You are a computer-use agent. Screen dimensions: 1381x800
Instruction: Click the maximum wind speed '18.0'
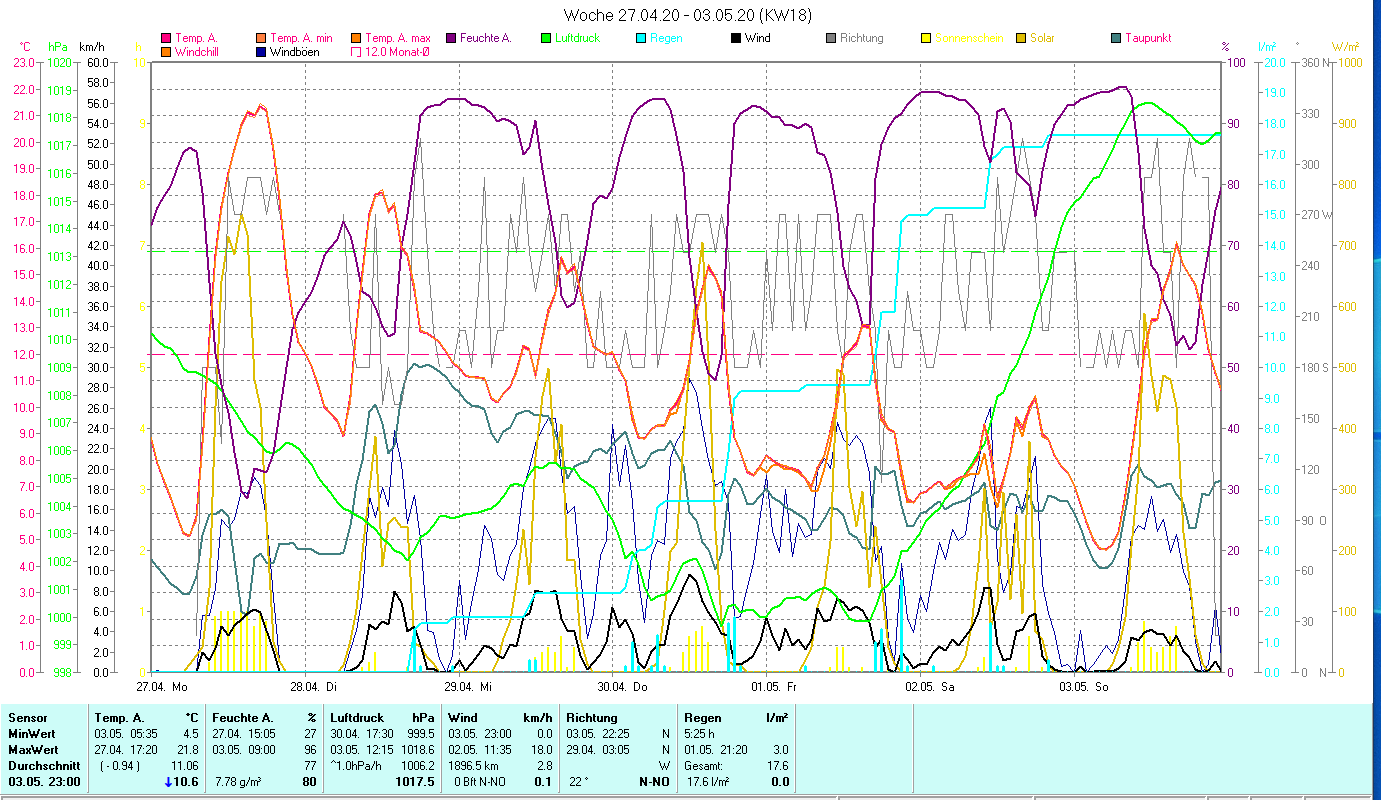(540, 750)
